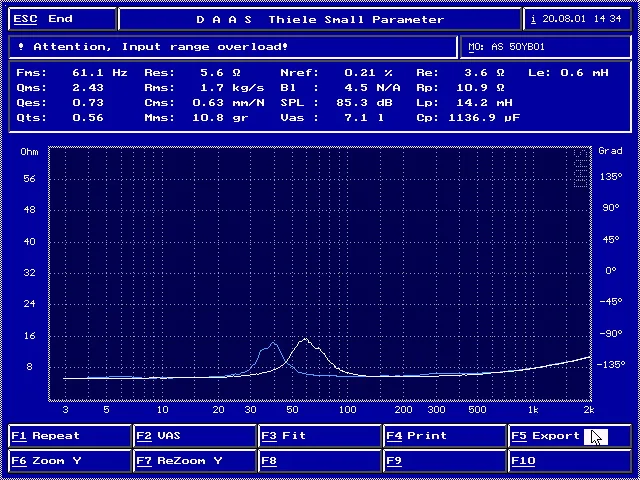Click the date and time info box
This screenshot has width=640, height=480.
pos(578,19)
